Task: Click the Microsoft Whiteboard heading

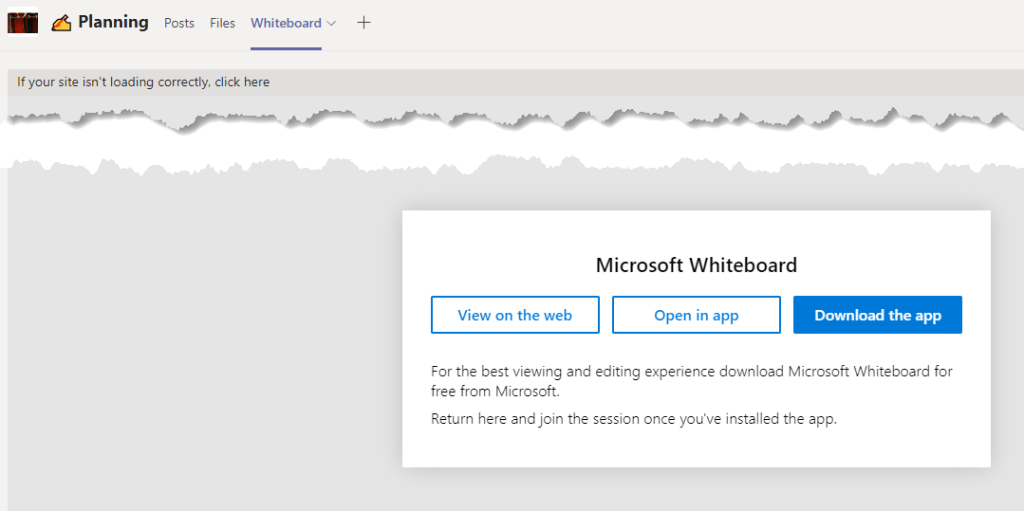Action: [x=696, y=265]
